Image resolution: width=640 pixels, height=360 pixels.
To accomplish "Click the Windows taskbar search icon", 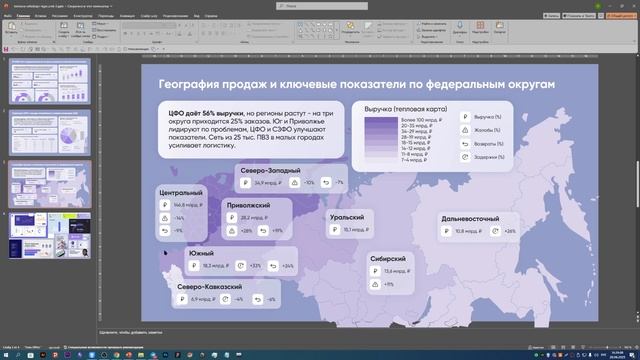I will (x=18, y=355).
